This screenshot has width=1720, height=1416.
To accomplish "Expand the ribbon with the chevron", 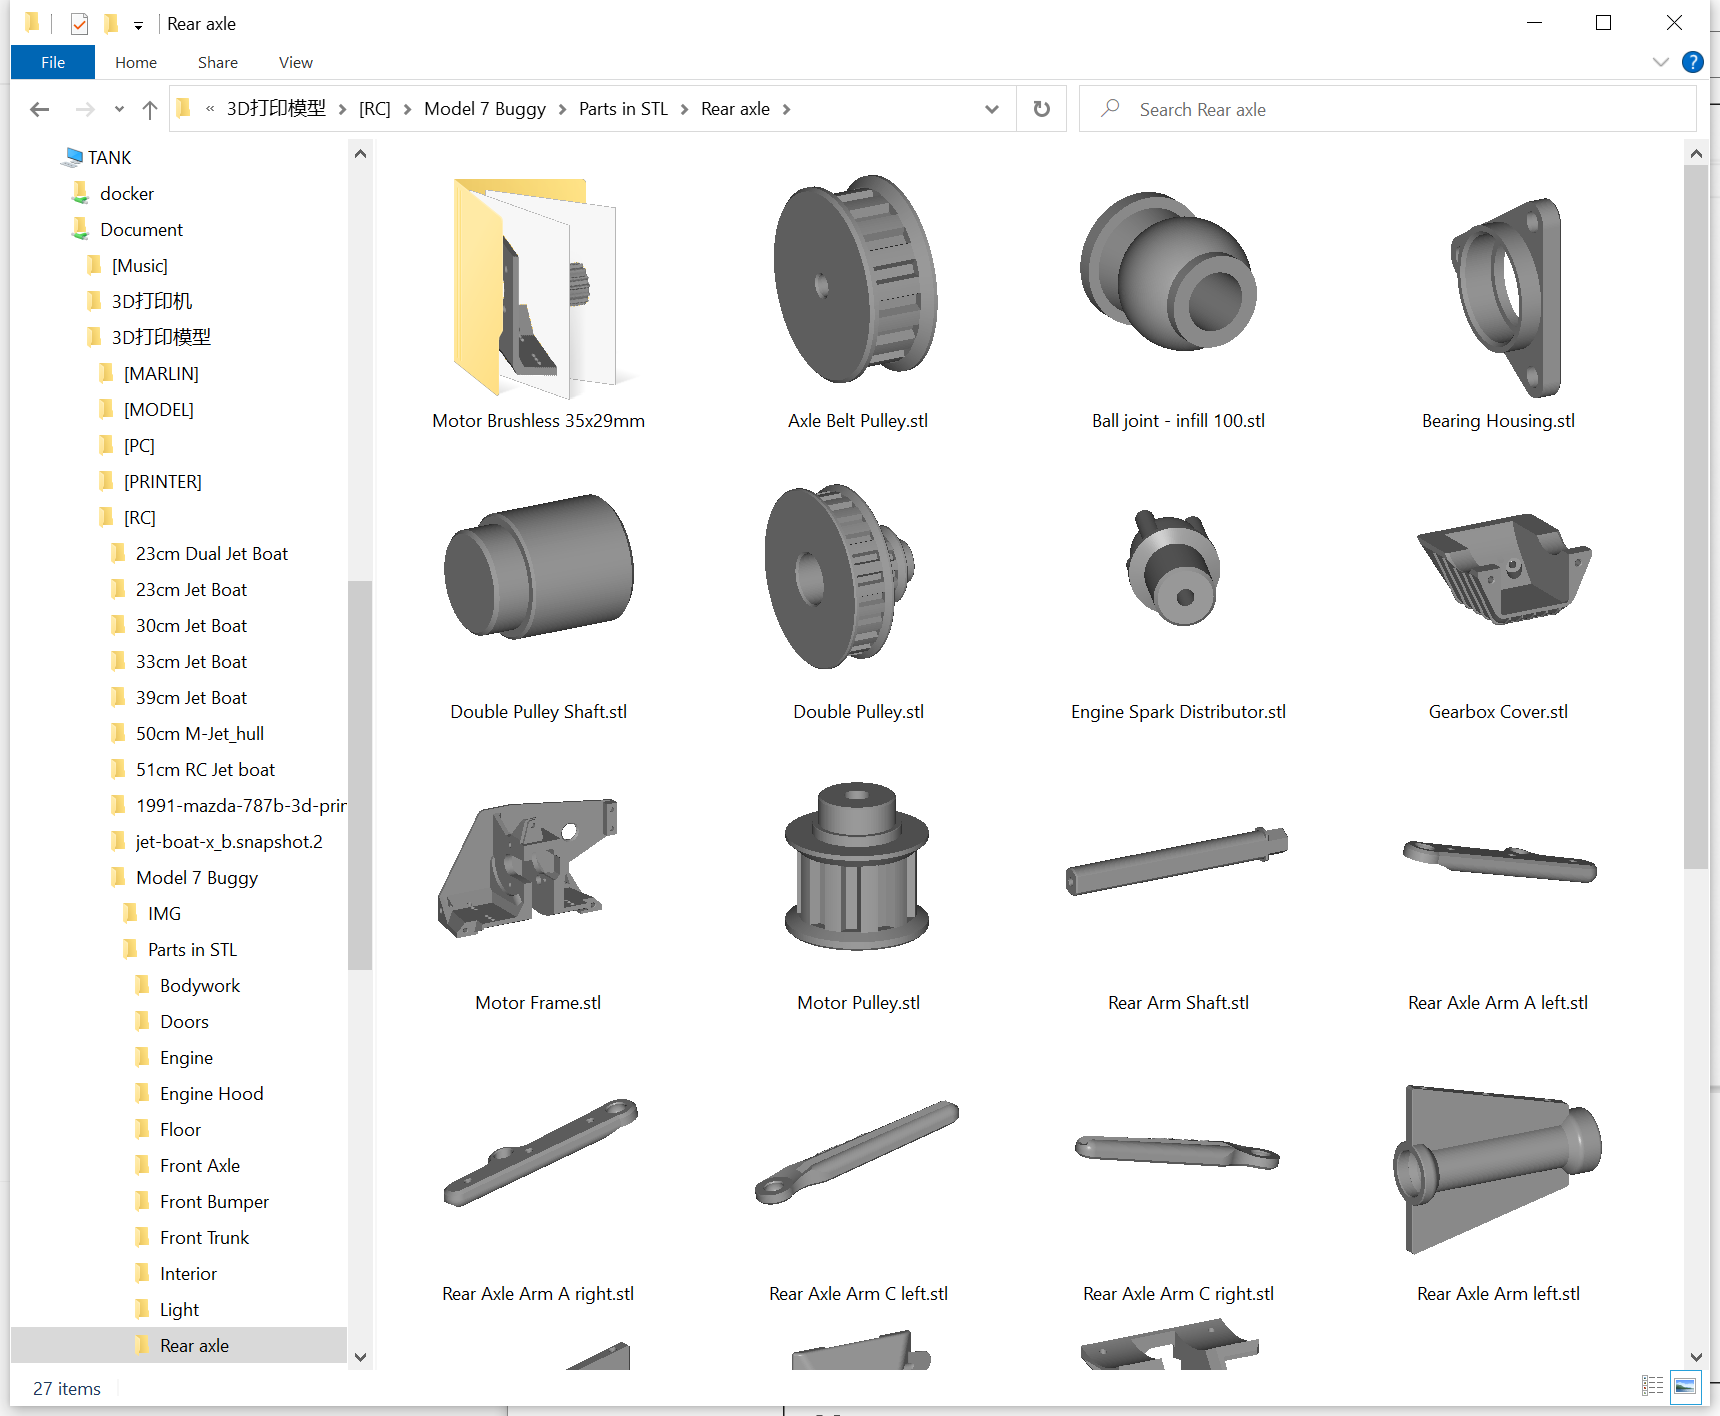I will [1661, 62].
